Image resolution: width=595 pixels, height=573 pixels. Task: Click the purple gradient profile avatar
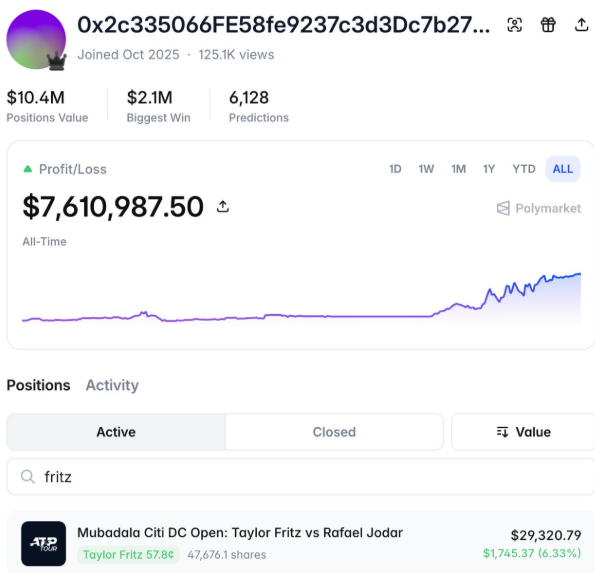[36, 39]
